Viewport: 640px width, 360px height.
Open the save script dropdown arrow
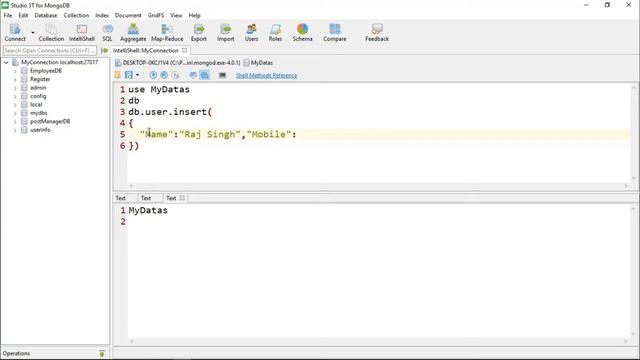tap(137, 75)
